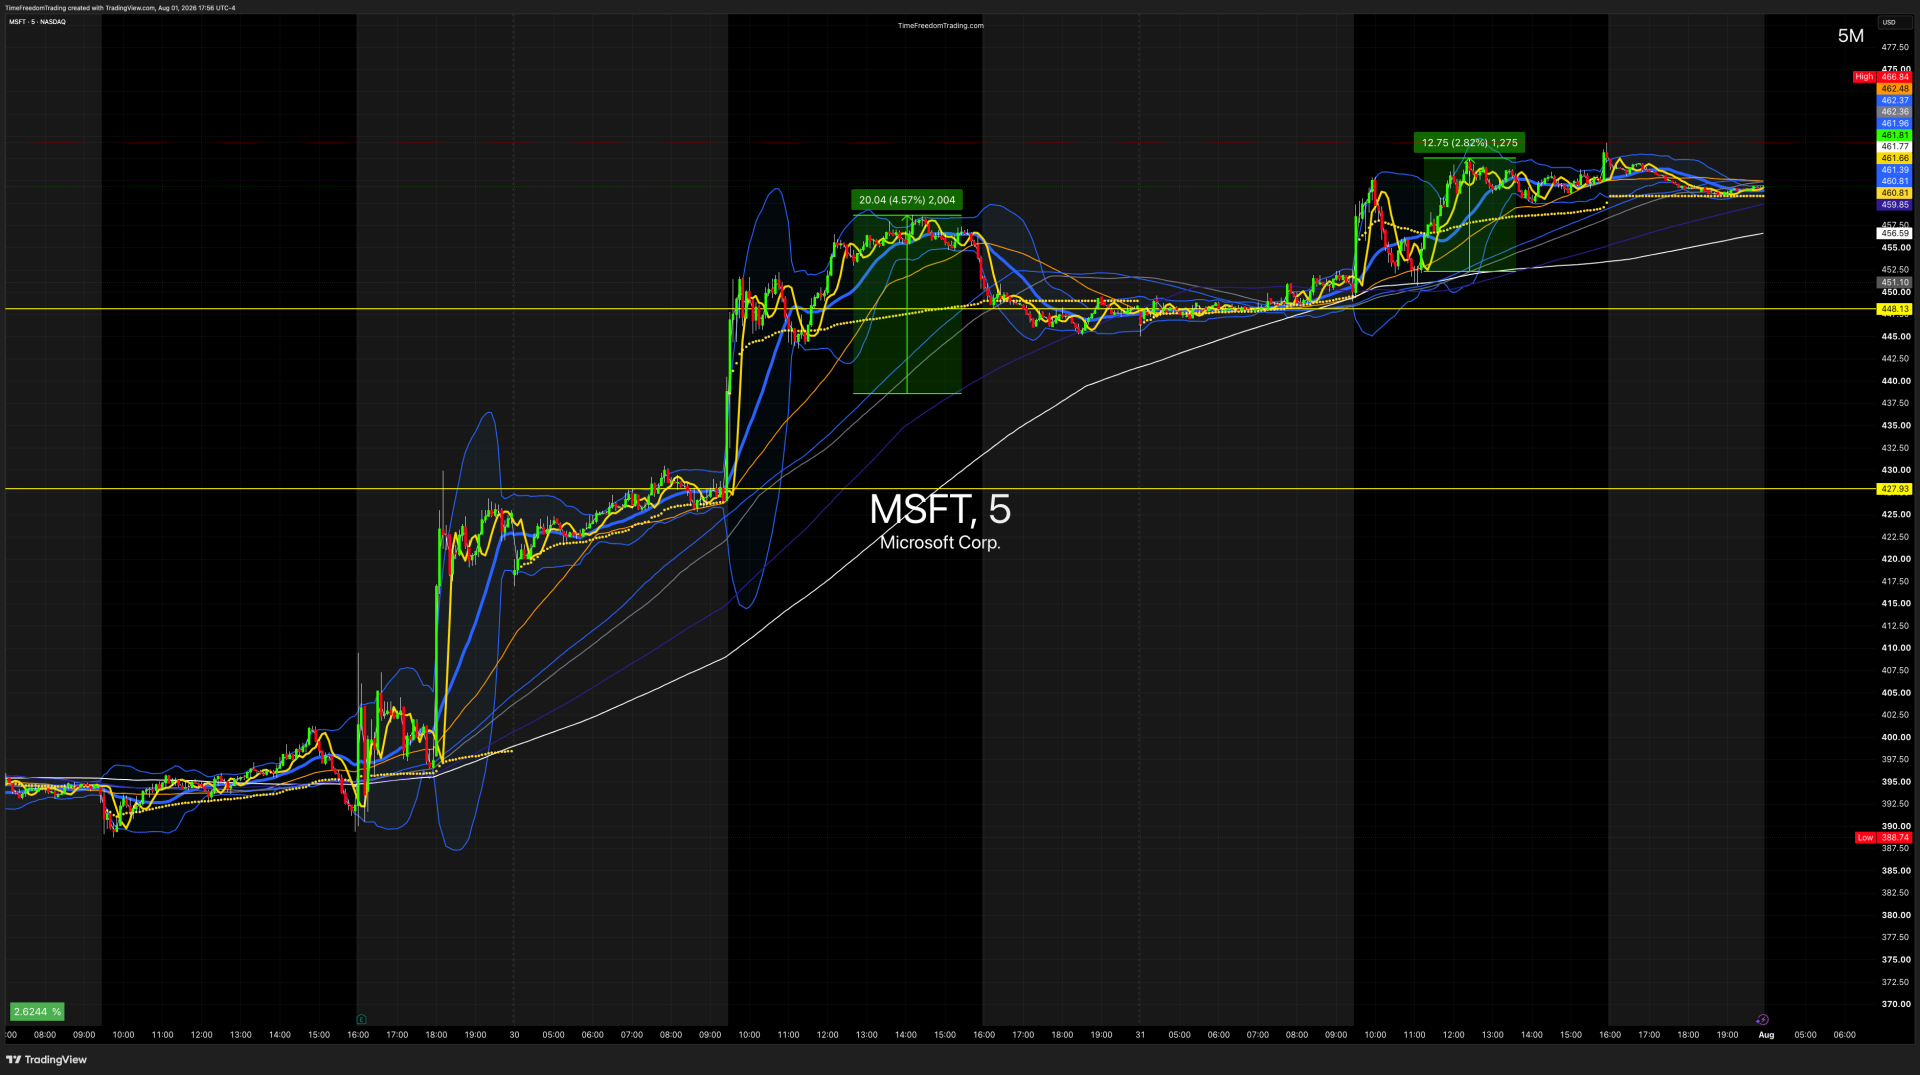Click the 380.00 price scale value
The width and height of the screenshot is (1920, 1075).
(1895, 915)
